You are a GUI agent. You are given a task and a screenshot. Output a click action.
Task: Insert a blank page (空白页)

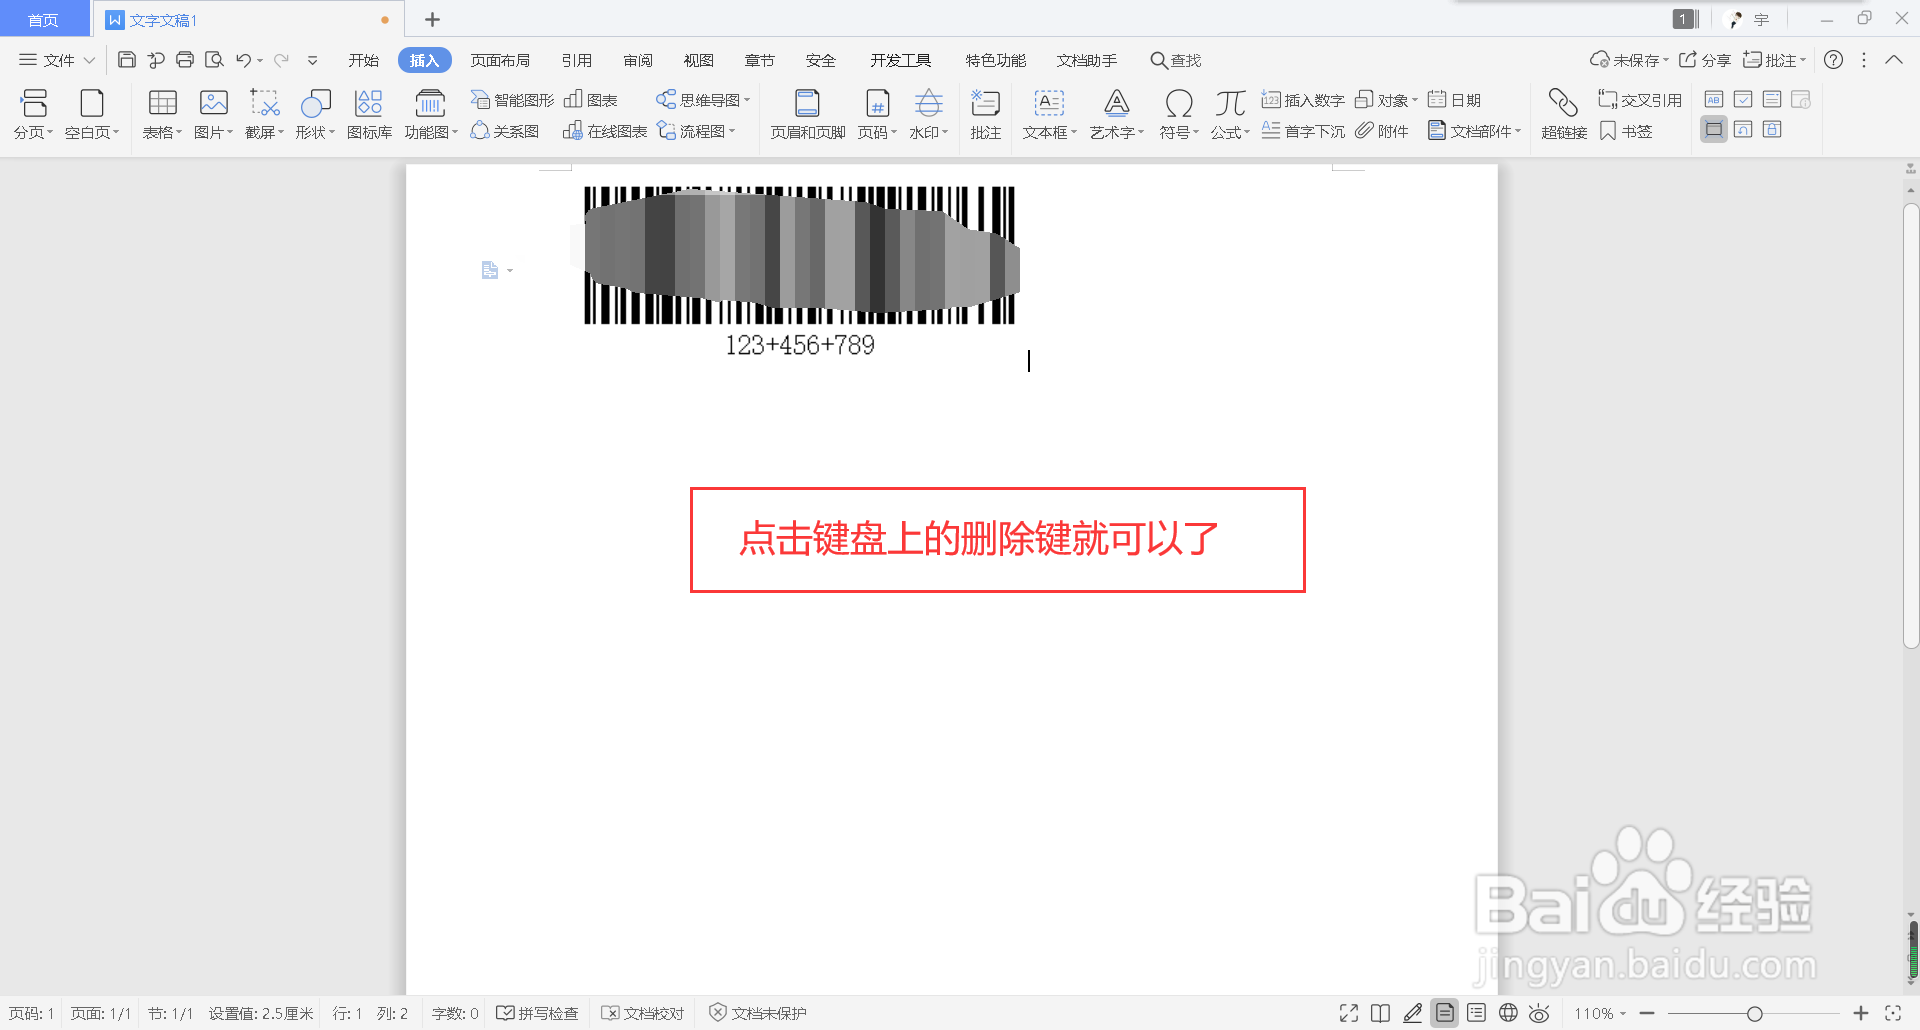pyautogui.click(x=91, y=115)
